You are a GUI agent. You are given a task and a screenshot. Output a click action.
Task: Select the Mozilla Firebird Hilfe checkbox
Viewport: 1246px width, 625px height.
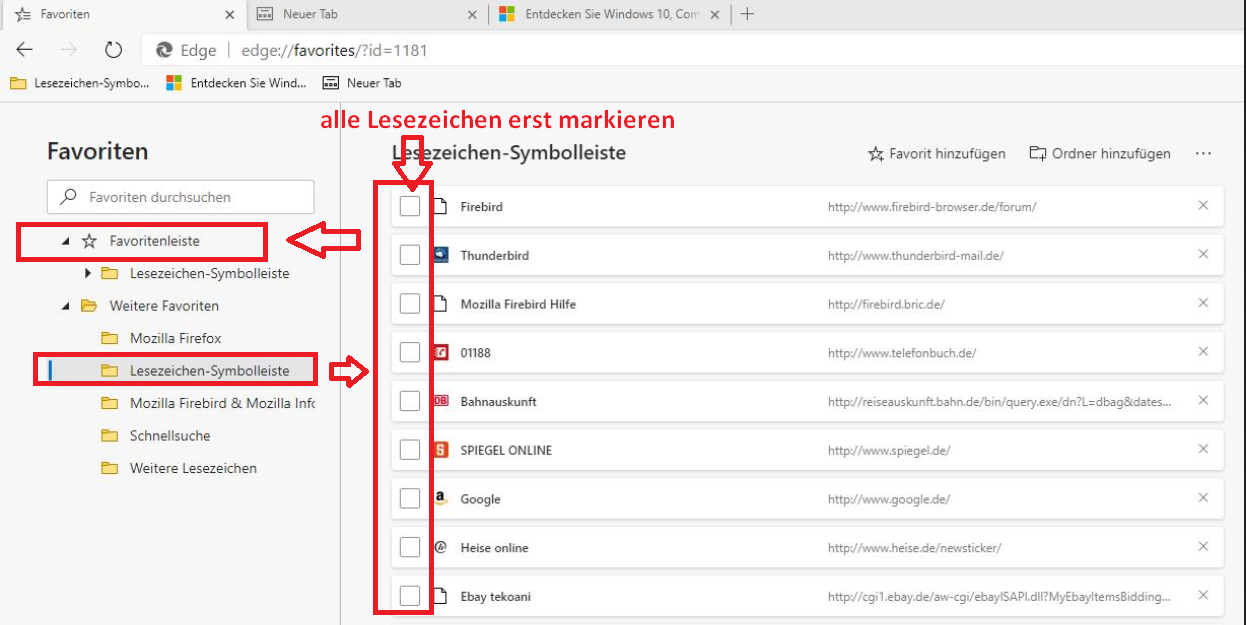(409, 303)
